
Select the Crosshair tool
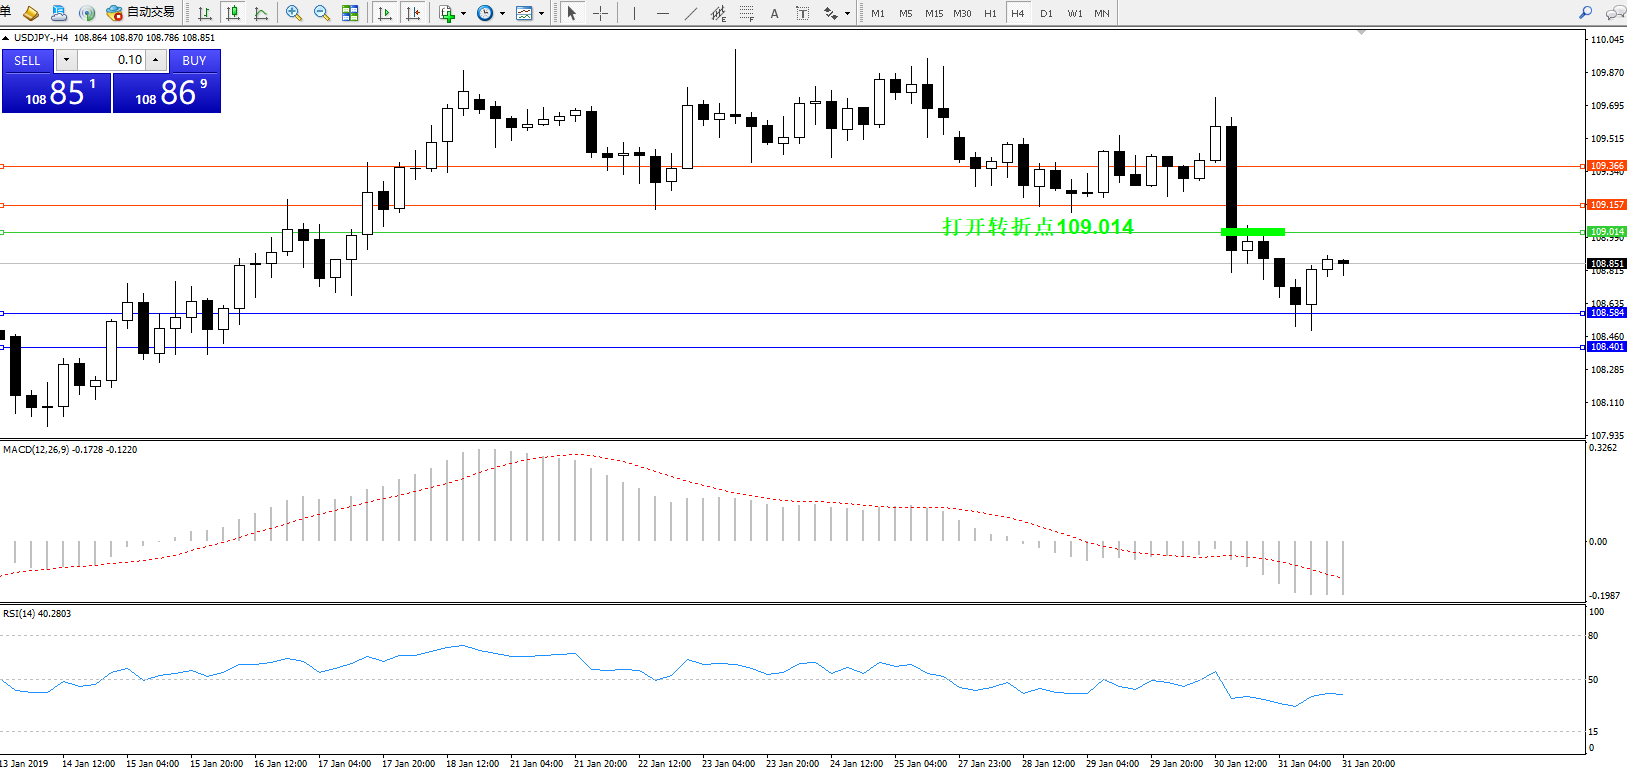point(600,13)
